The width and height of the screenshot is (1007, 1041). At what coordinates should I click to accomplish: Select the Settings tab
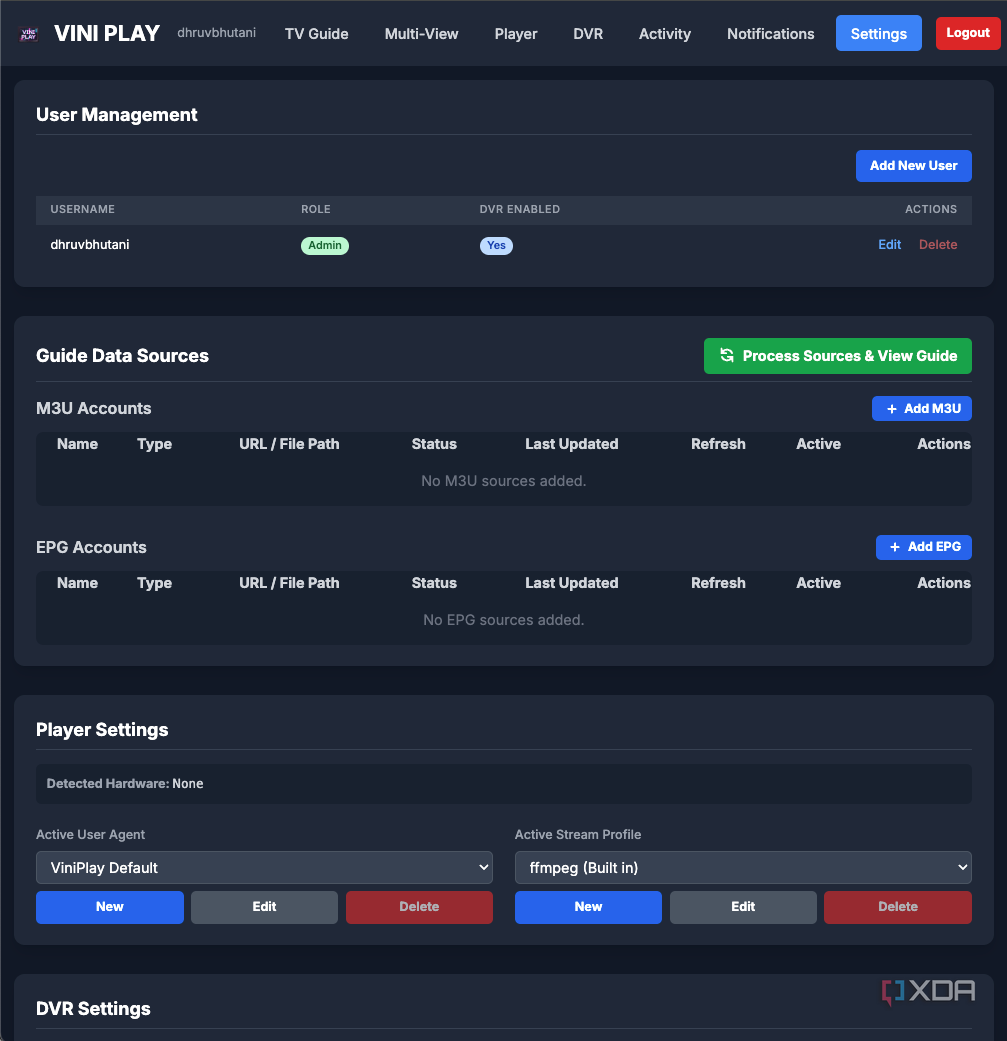(x=878, y=33)
